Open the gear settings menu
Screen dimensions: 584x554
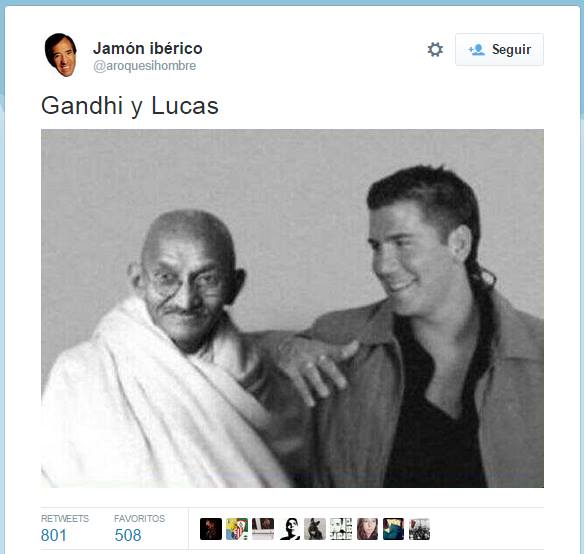[x=435, y=50]
